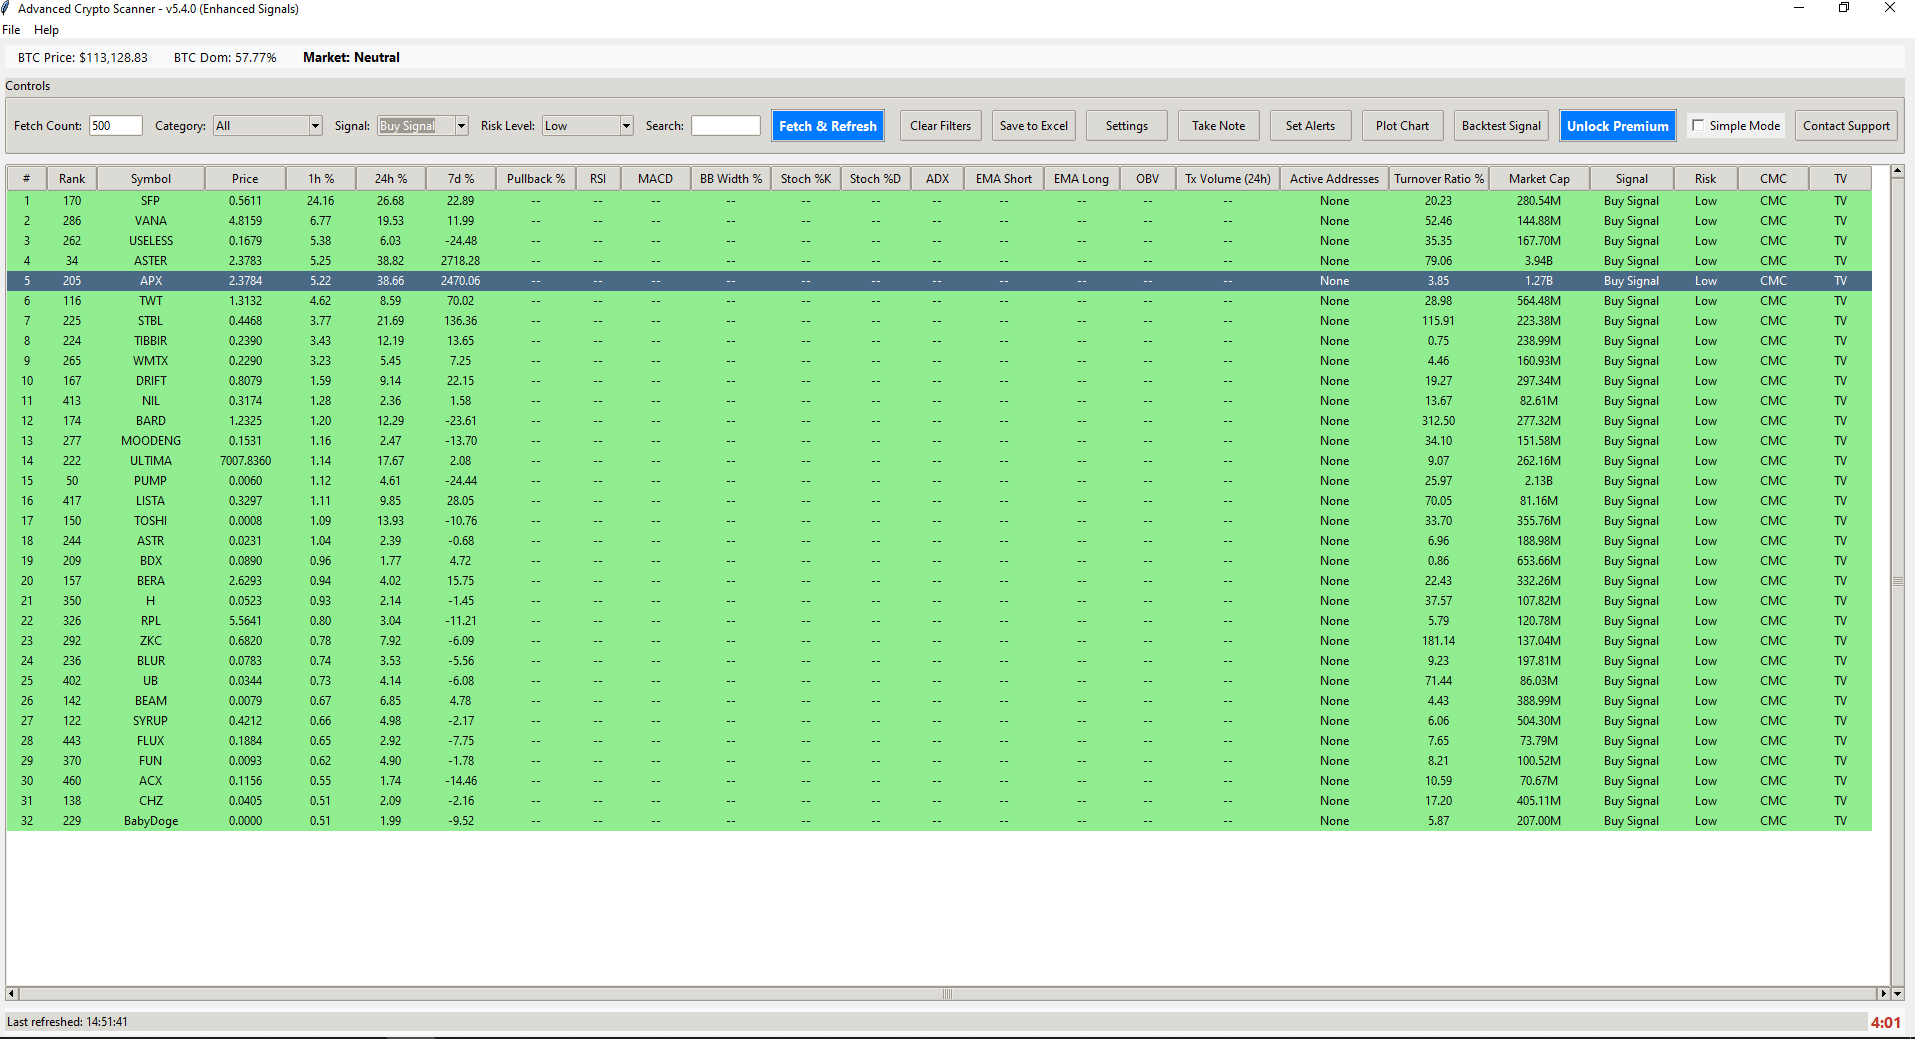Image resolution: width=1915 pixels, height=1039 pixels.
Task: Click the Take Note button
Action: click(1217, 125)
